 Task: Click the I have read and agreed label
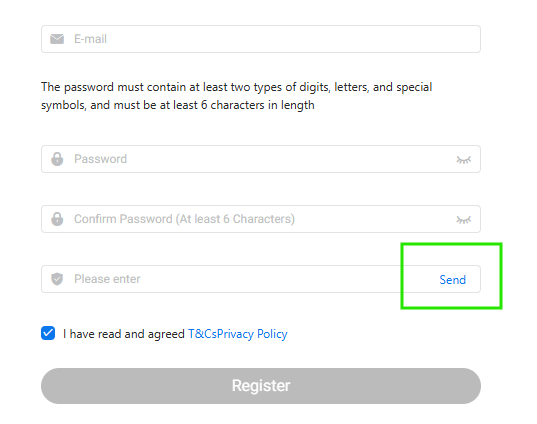[124, 334]
